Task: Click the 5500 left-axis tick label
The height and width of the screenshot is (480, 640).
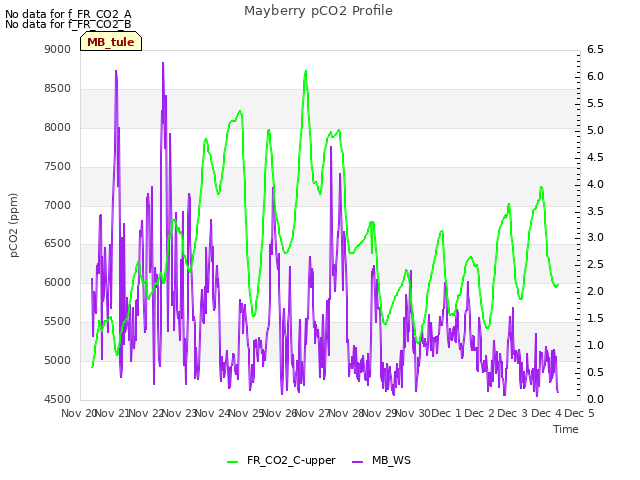Action: [x=58, y=321]
